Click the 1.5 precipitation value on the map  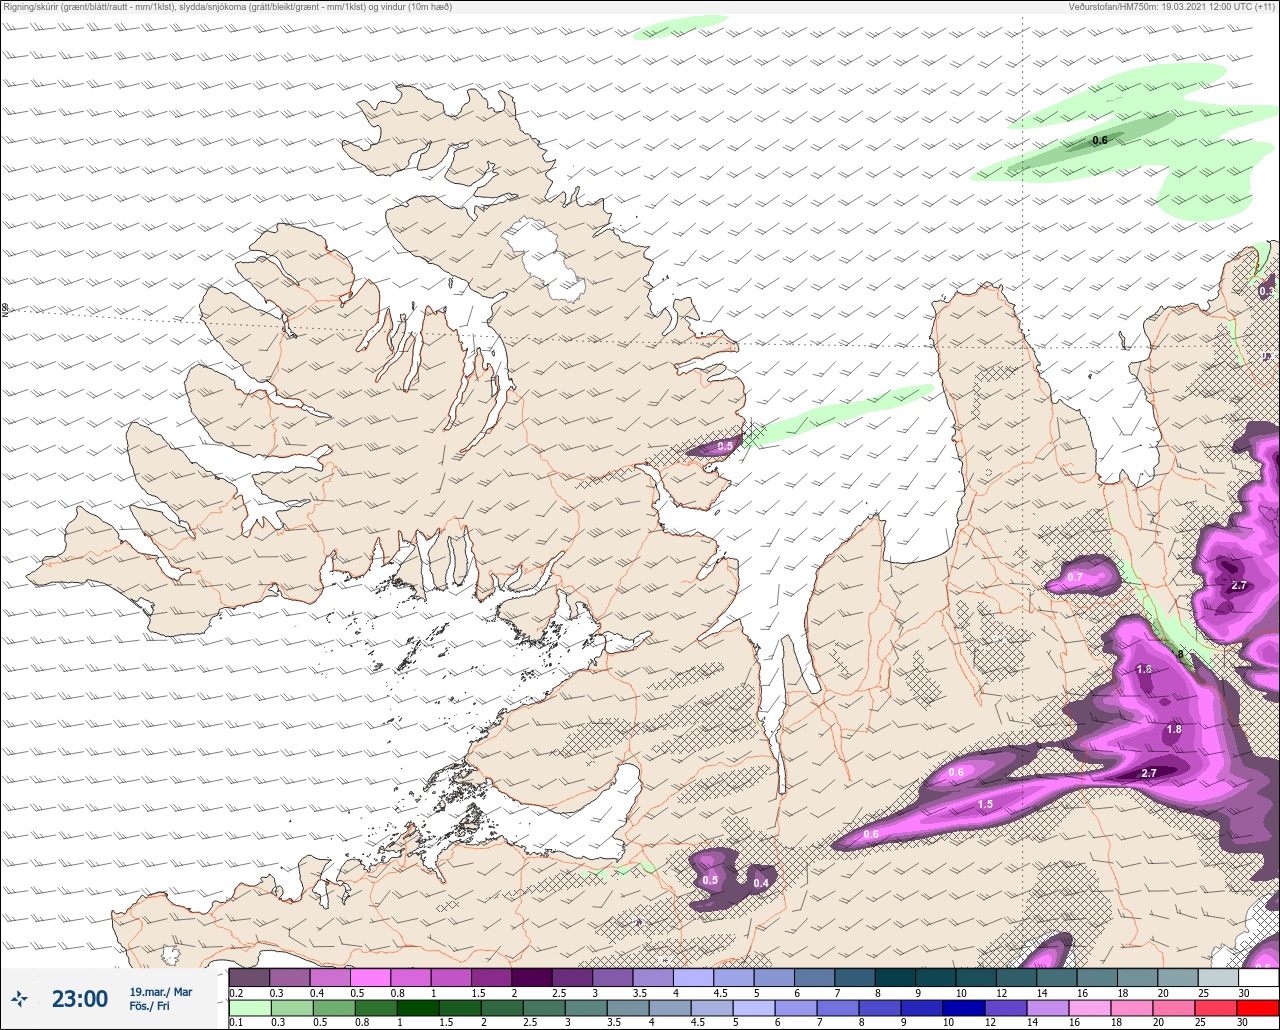point(985,804)
